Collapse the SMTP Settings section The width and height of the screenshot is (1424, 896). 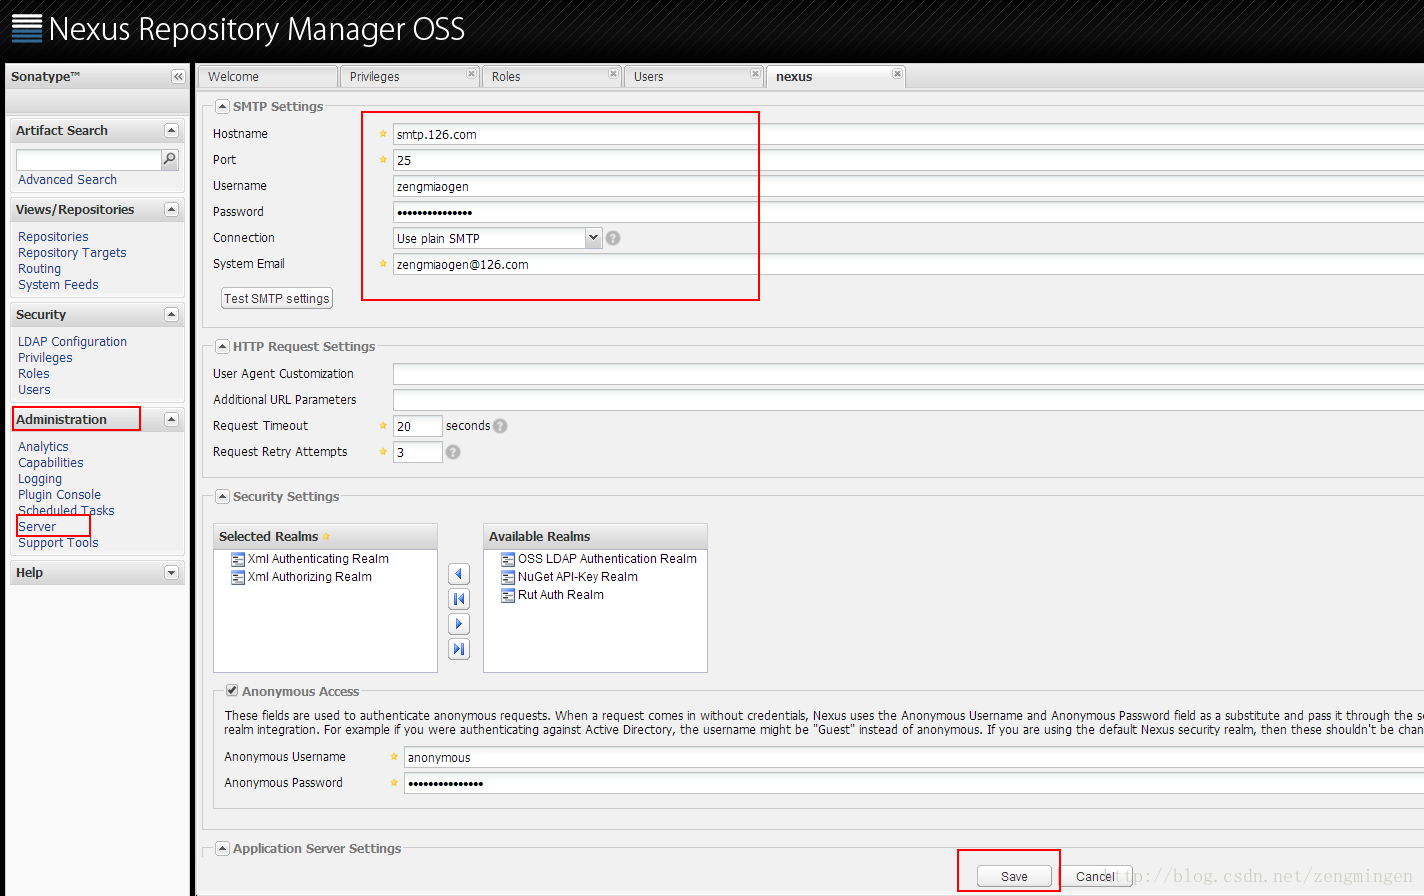coord(222,106)
